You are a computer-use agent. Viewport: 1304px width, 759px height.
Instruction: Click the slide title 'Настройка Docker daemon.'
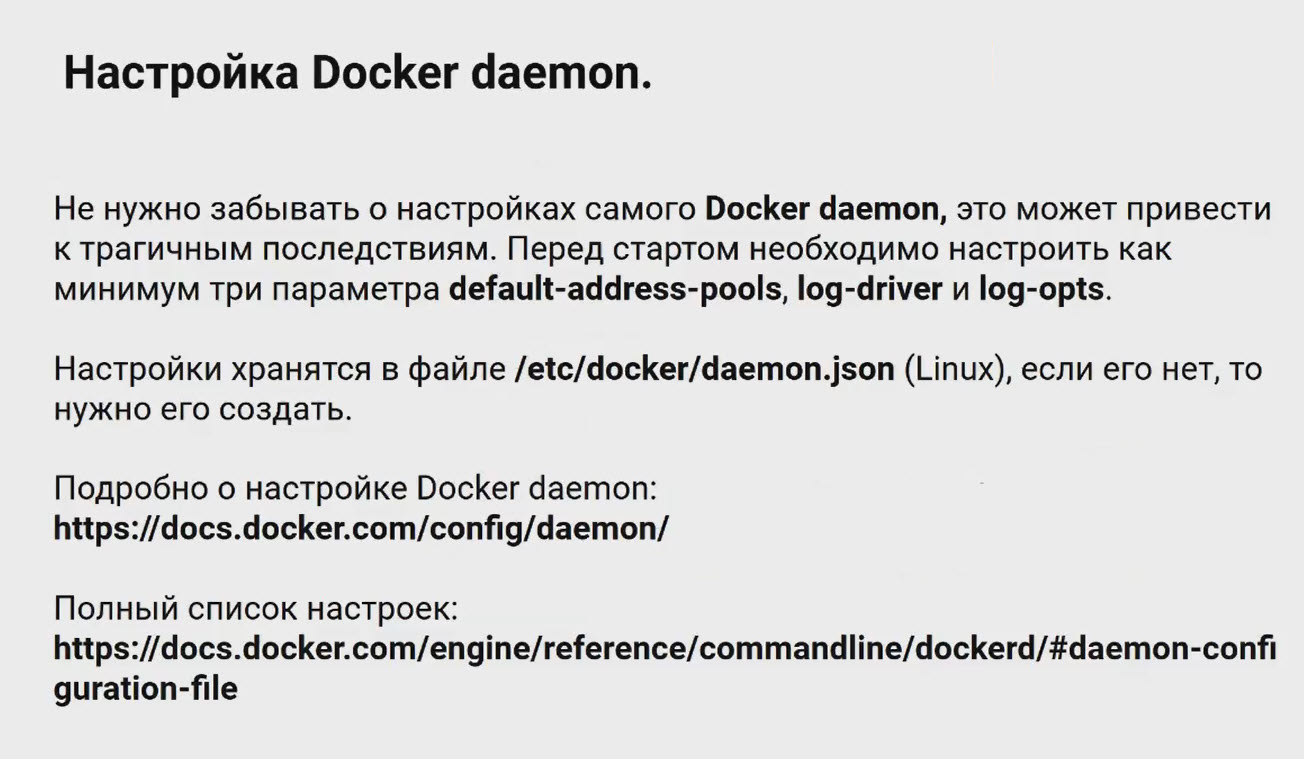(357, 74)
